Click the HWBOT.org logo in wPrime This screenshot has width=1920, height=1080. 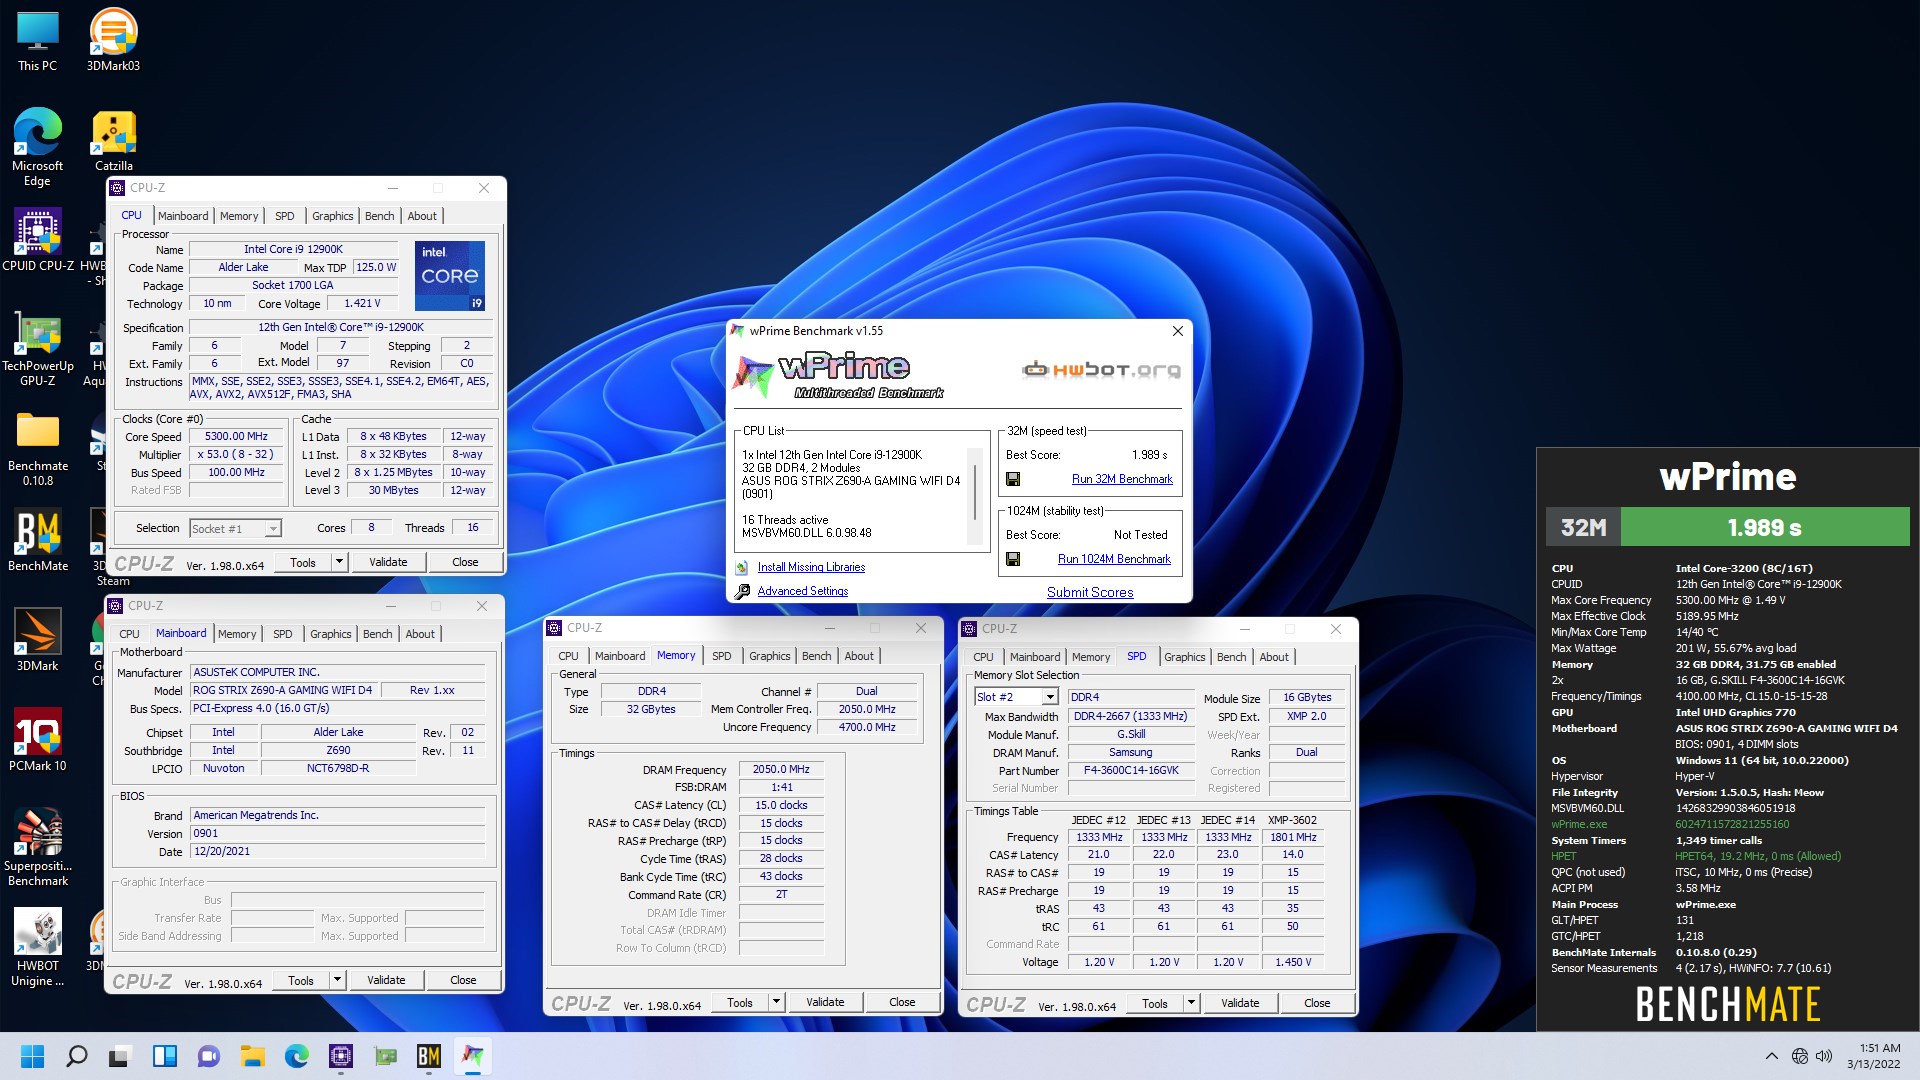point(1101,370)
